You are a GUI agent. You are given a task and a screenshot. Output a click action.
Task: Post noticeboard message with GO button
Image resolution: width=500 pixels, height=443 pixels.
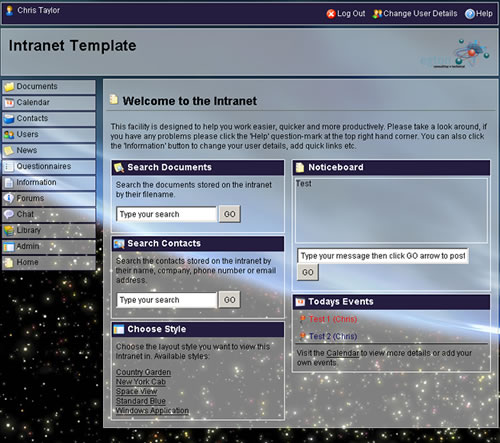tap(307, 272)
